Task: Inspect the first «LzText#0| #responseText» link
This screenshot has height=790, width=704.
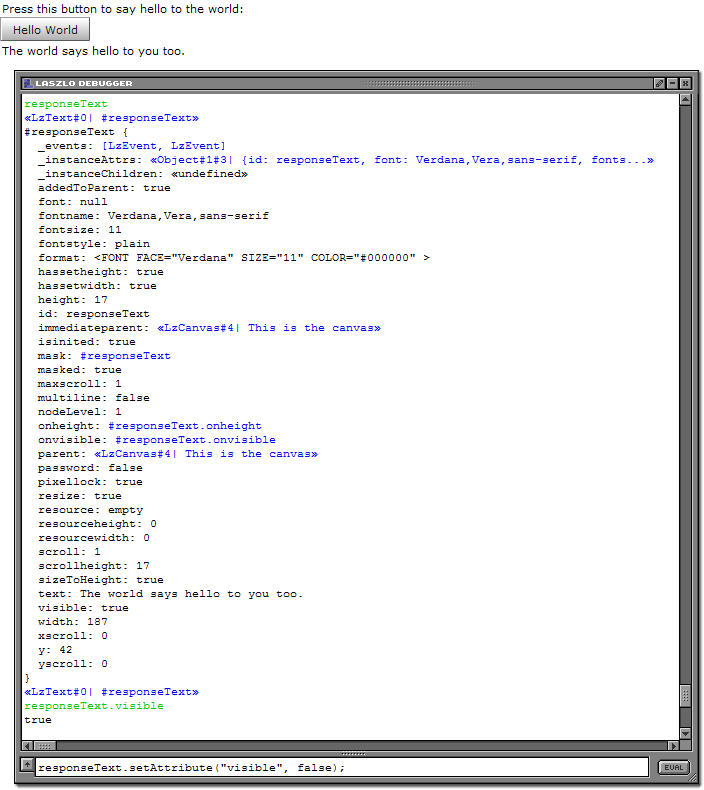Action: coord(111,118)
